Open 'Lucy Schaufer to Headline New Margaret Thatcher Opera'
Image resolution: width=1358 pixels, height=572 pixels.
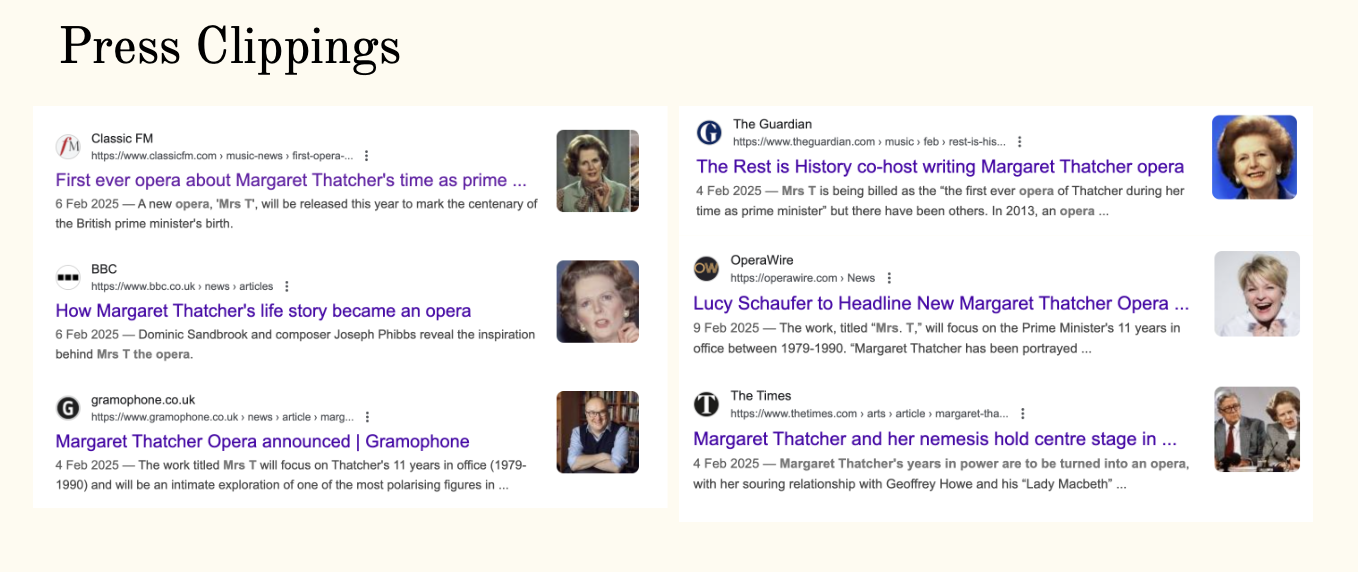point(941,303)
